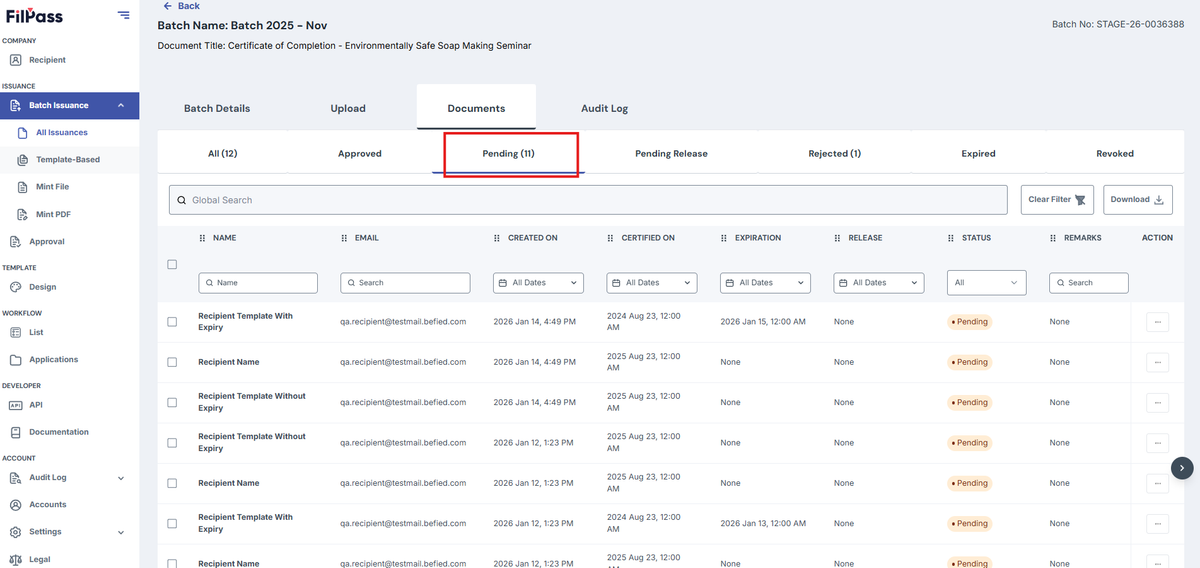
Task: Switch to the Batch Details tab
Action: pyautogui.click(x=217, y=108)
